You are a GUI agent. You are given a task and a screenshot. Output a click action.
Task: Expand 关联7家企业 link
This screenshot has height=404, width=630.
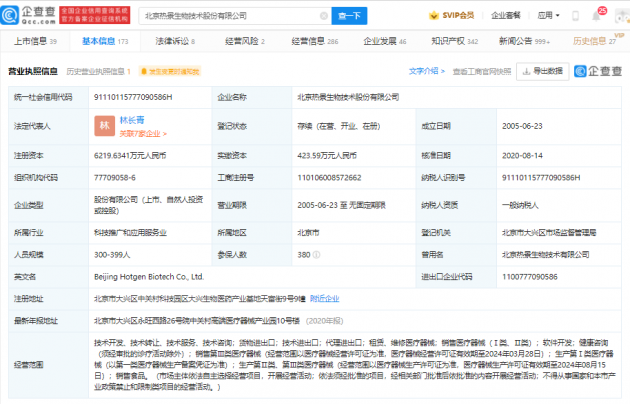click(x=143, y=133)
